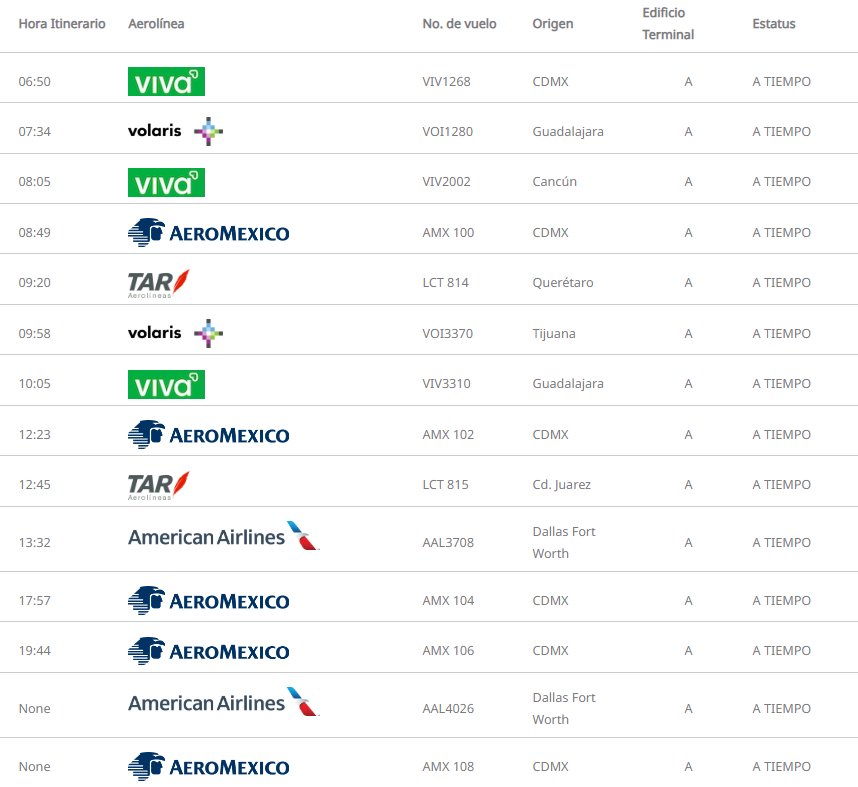Select flight number VIV3310

tap(447, 384)
